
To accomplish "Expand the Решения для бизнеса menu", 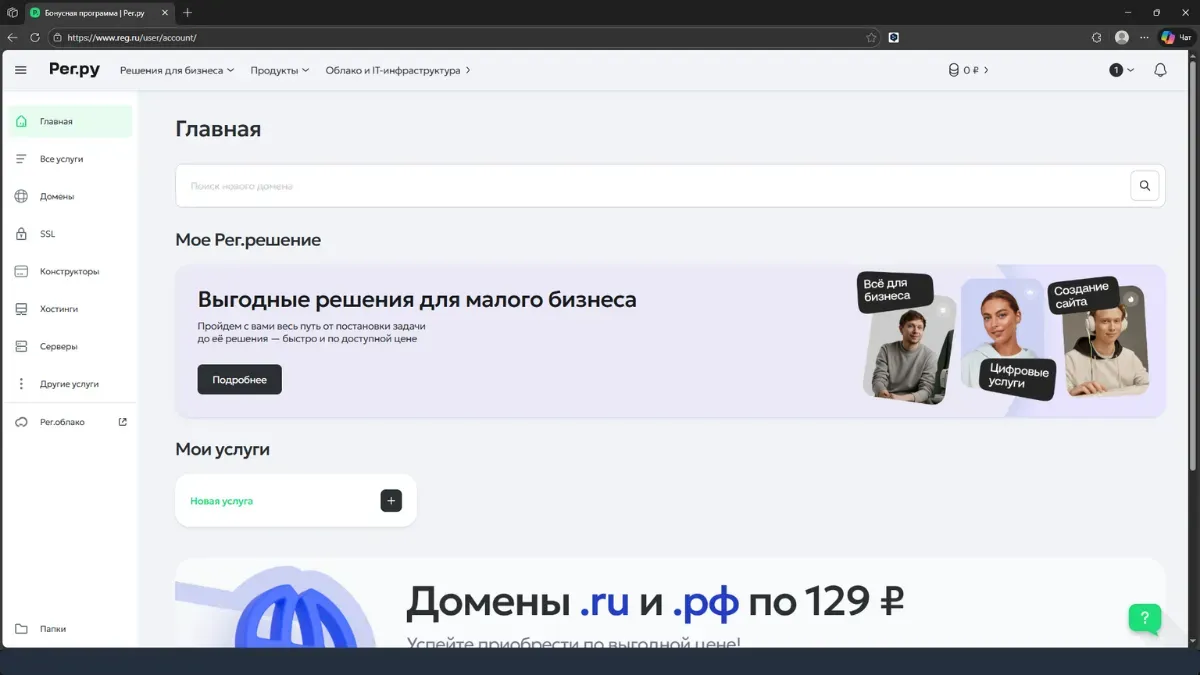I will 177,70.
